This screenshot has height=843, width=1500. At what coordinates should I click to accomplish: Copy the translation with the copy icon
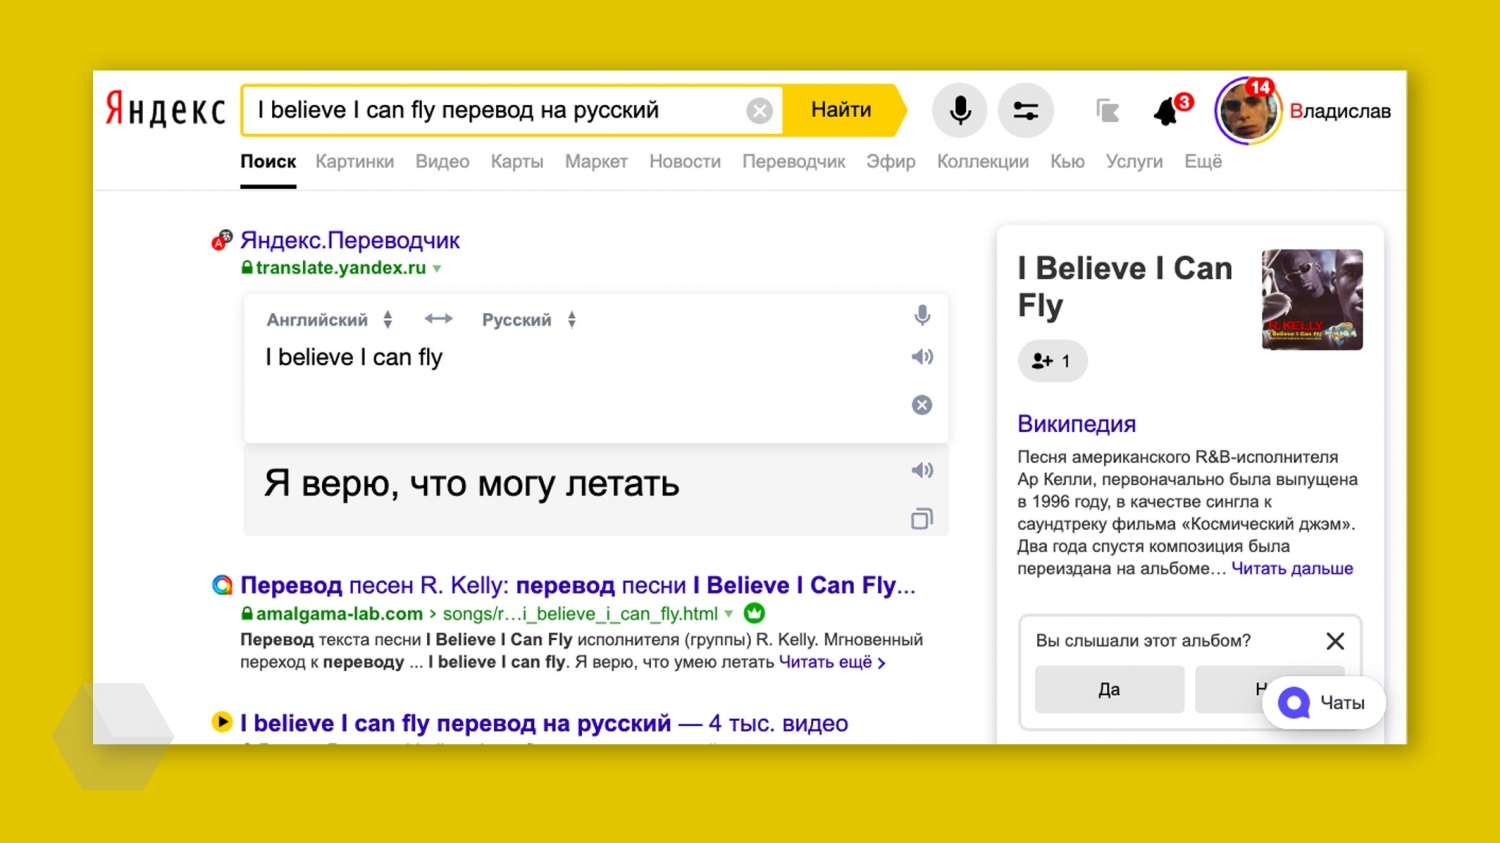[922, 519]
